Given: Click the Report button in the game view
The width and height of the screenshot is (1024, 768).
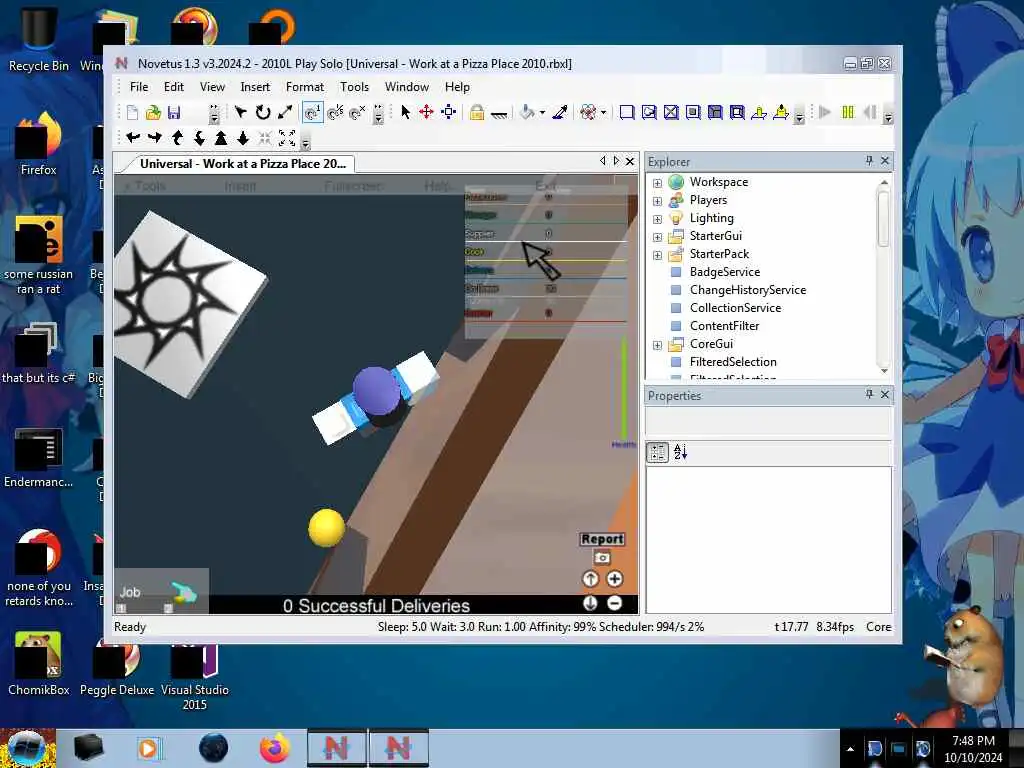Looking at the screenshot, I should tap(602, 539).
